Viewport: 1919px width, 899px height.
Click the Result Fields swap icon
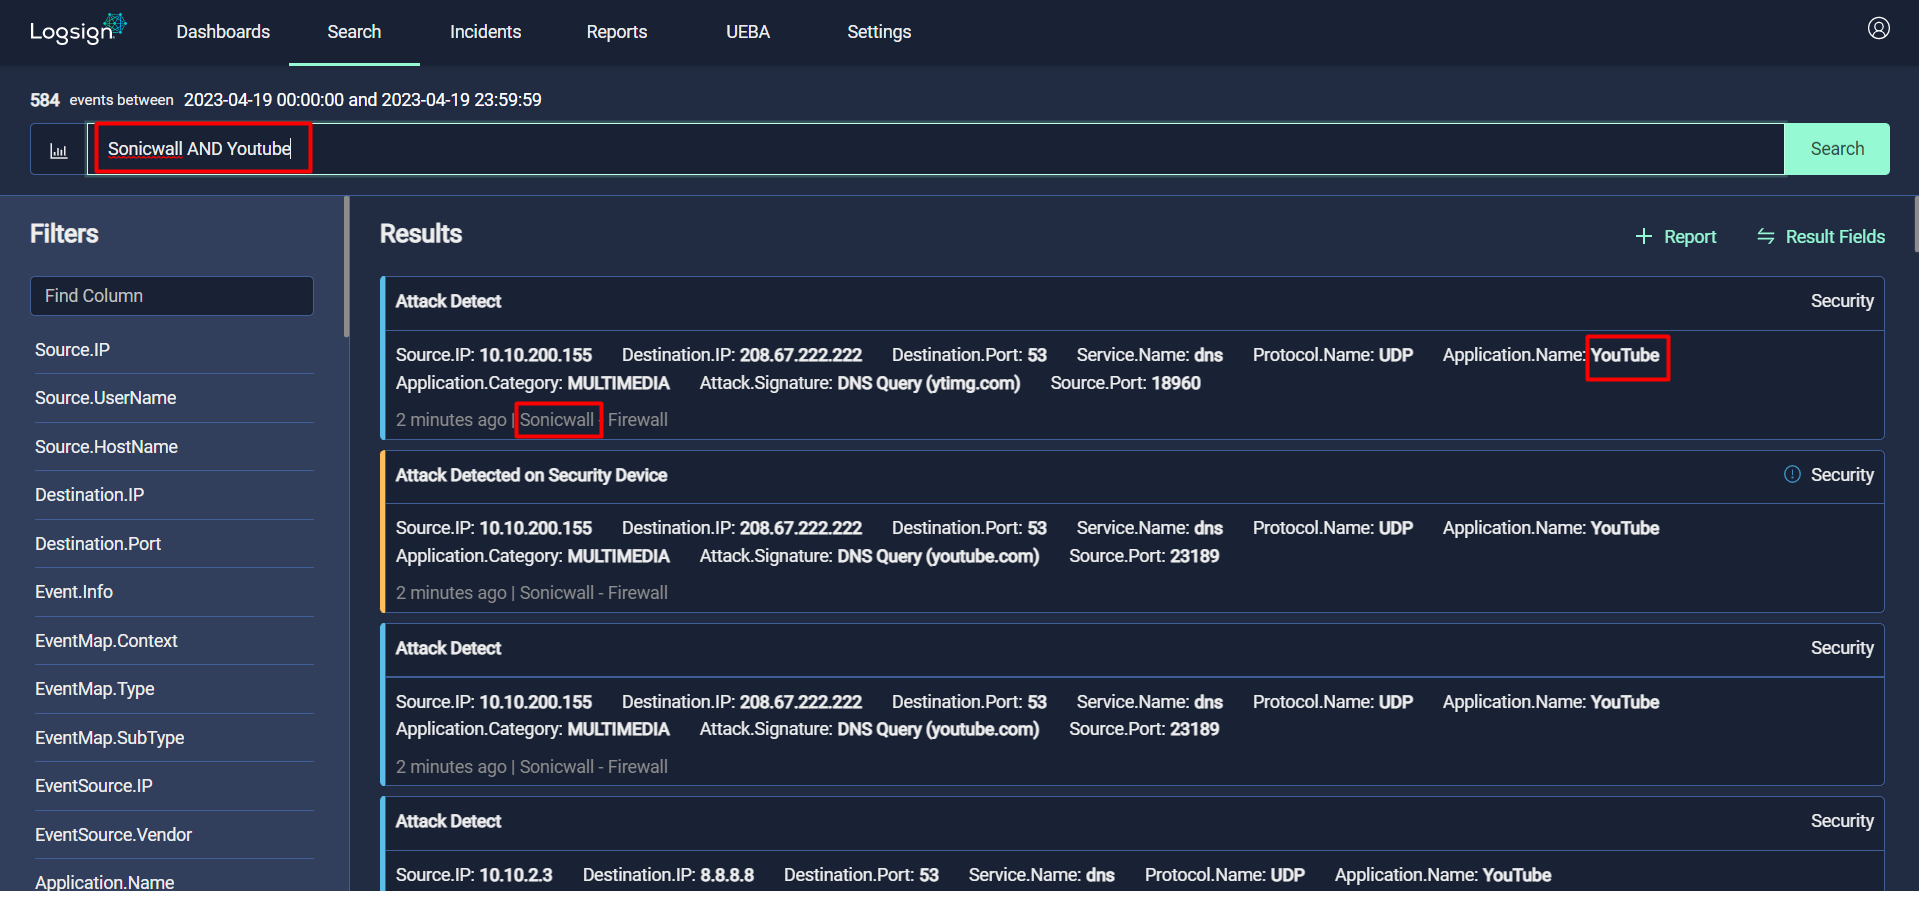1765,236
